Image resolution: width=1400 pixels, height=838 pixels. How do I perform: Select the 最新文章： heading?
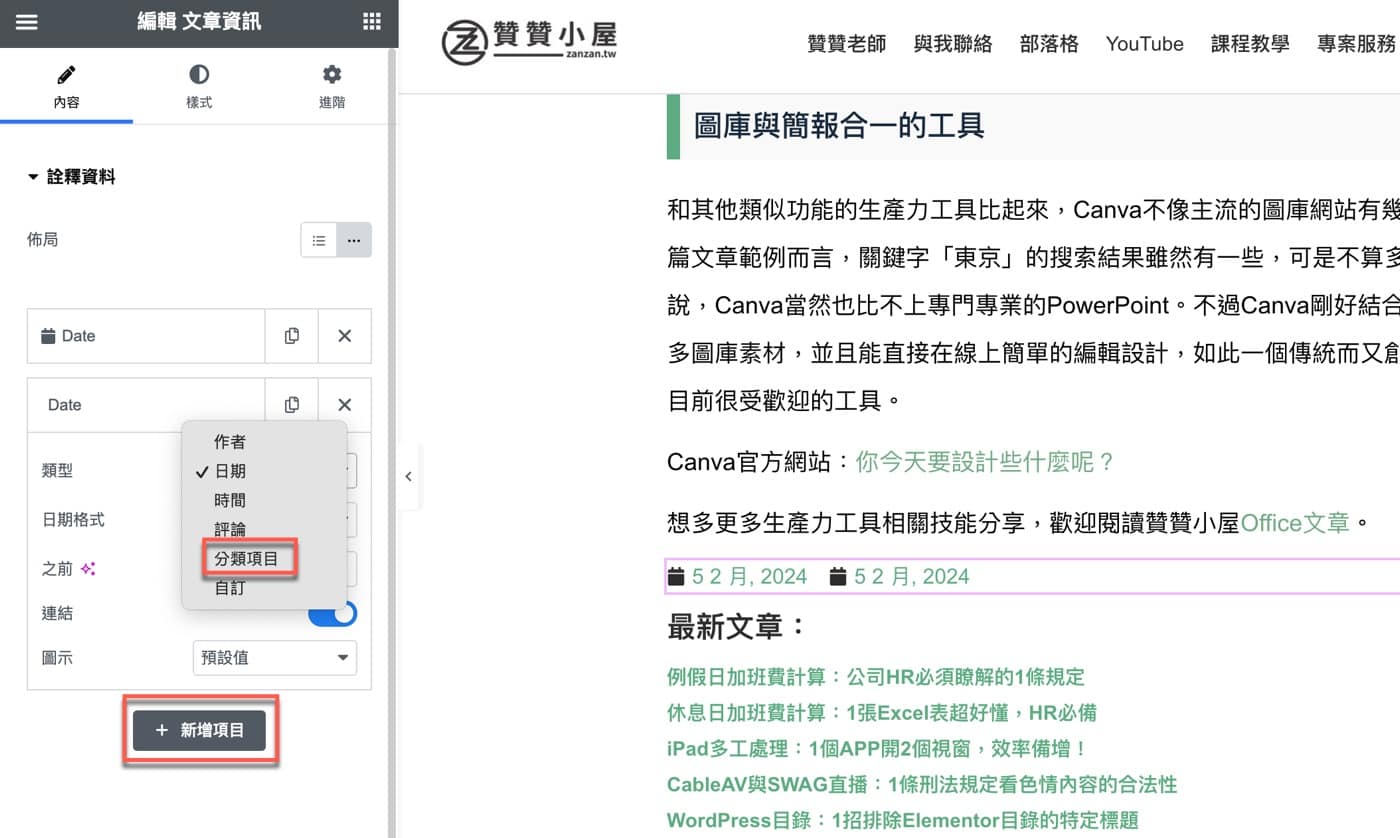737,628
